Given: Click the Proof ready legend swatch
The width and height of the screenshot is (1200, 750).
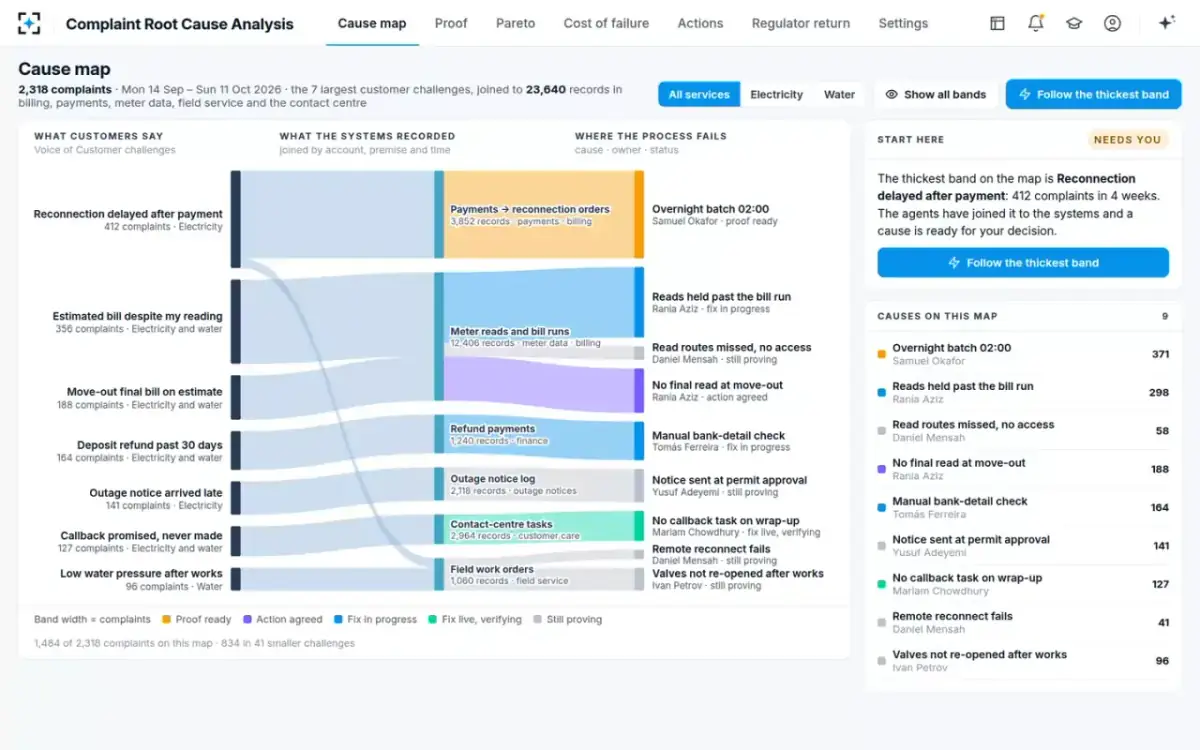Looking at the screenshot, I should tap(166, 620).
